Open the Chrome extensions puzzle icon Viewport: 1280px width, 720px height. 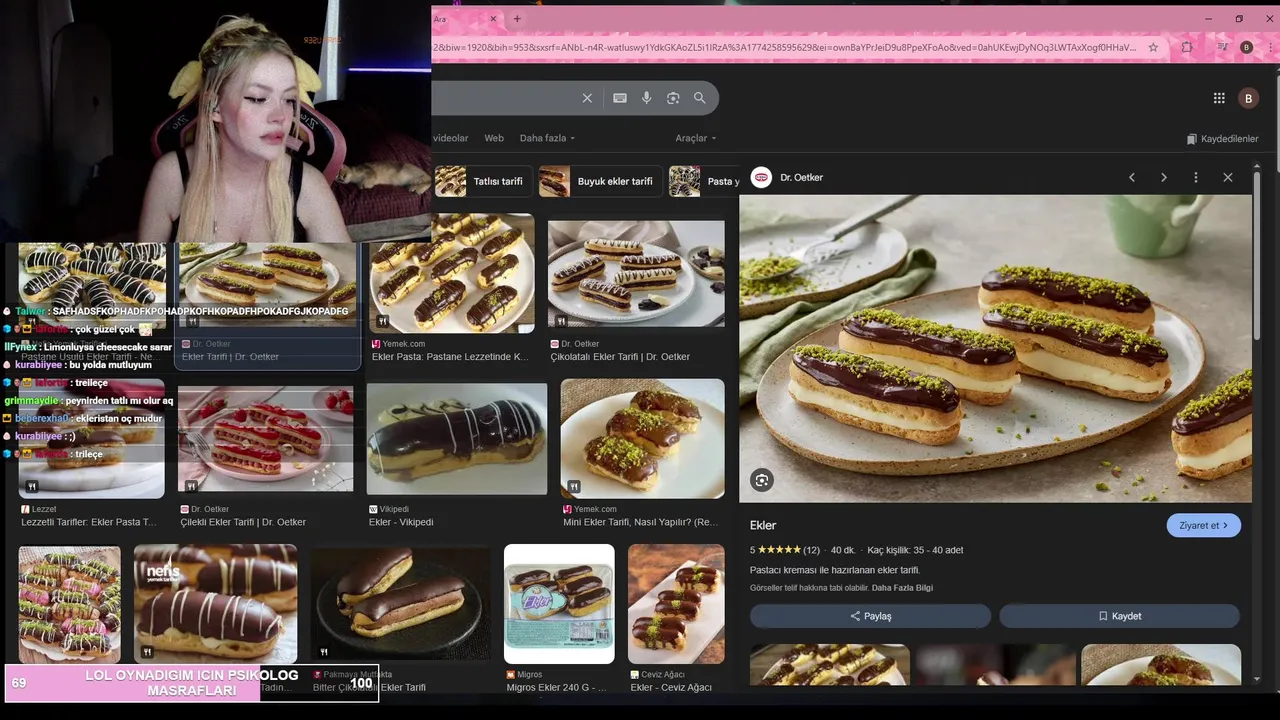[x=1187, y=47]
